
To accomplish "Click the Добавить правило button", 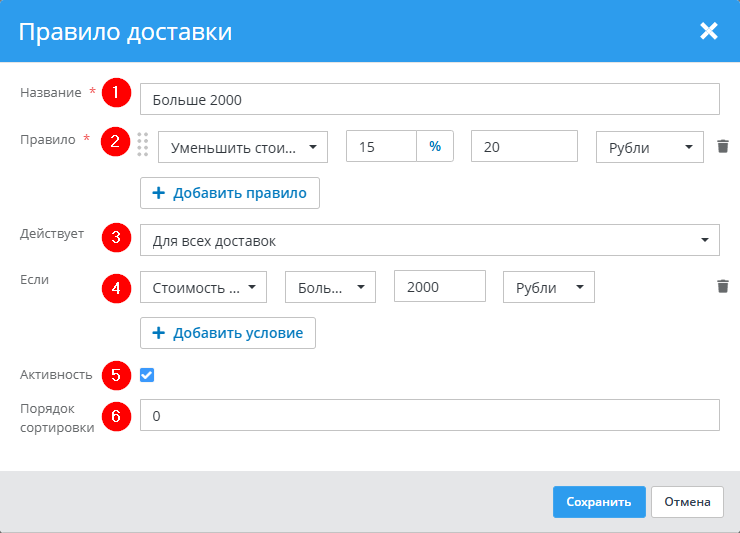I will coord(230,193).
